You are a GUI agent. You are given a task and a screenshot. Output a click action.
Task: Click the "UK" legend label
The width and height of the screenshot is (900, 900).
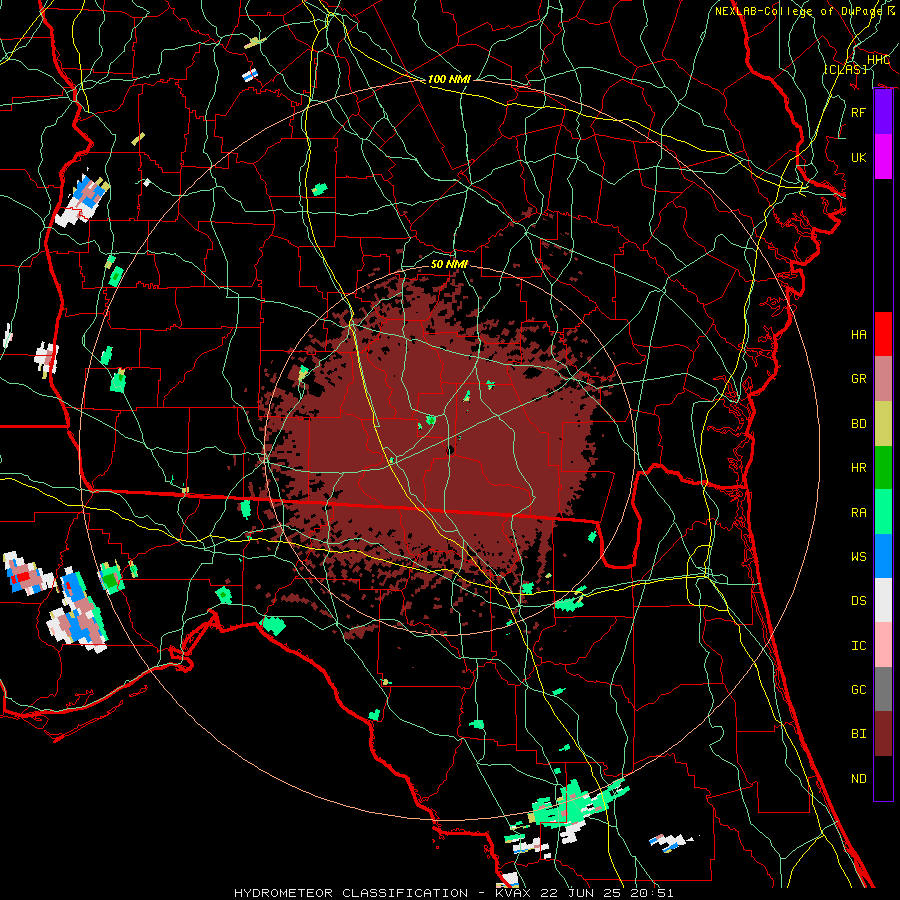[x=858, y=157]
